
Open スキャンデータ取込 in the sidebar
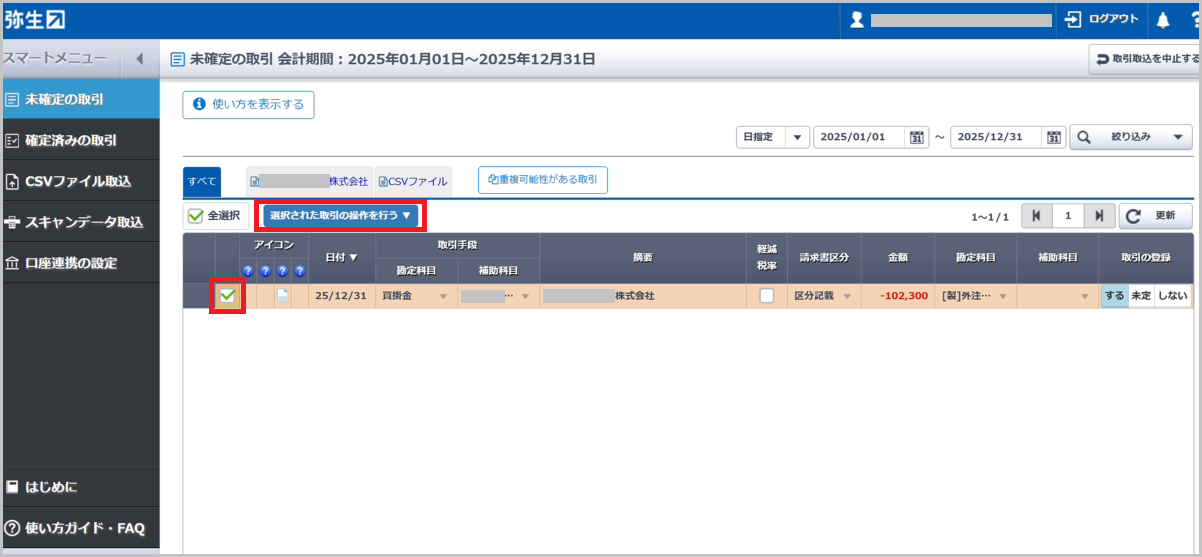pos(80,222)
